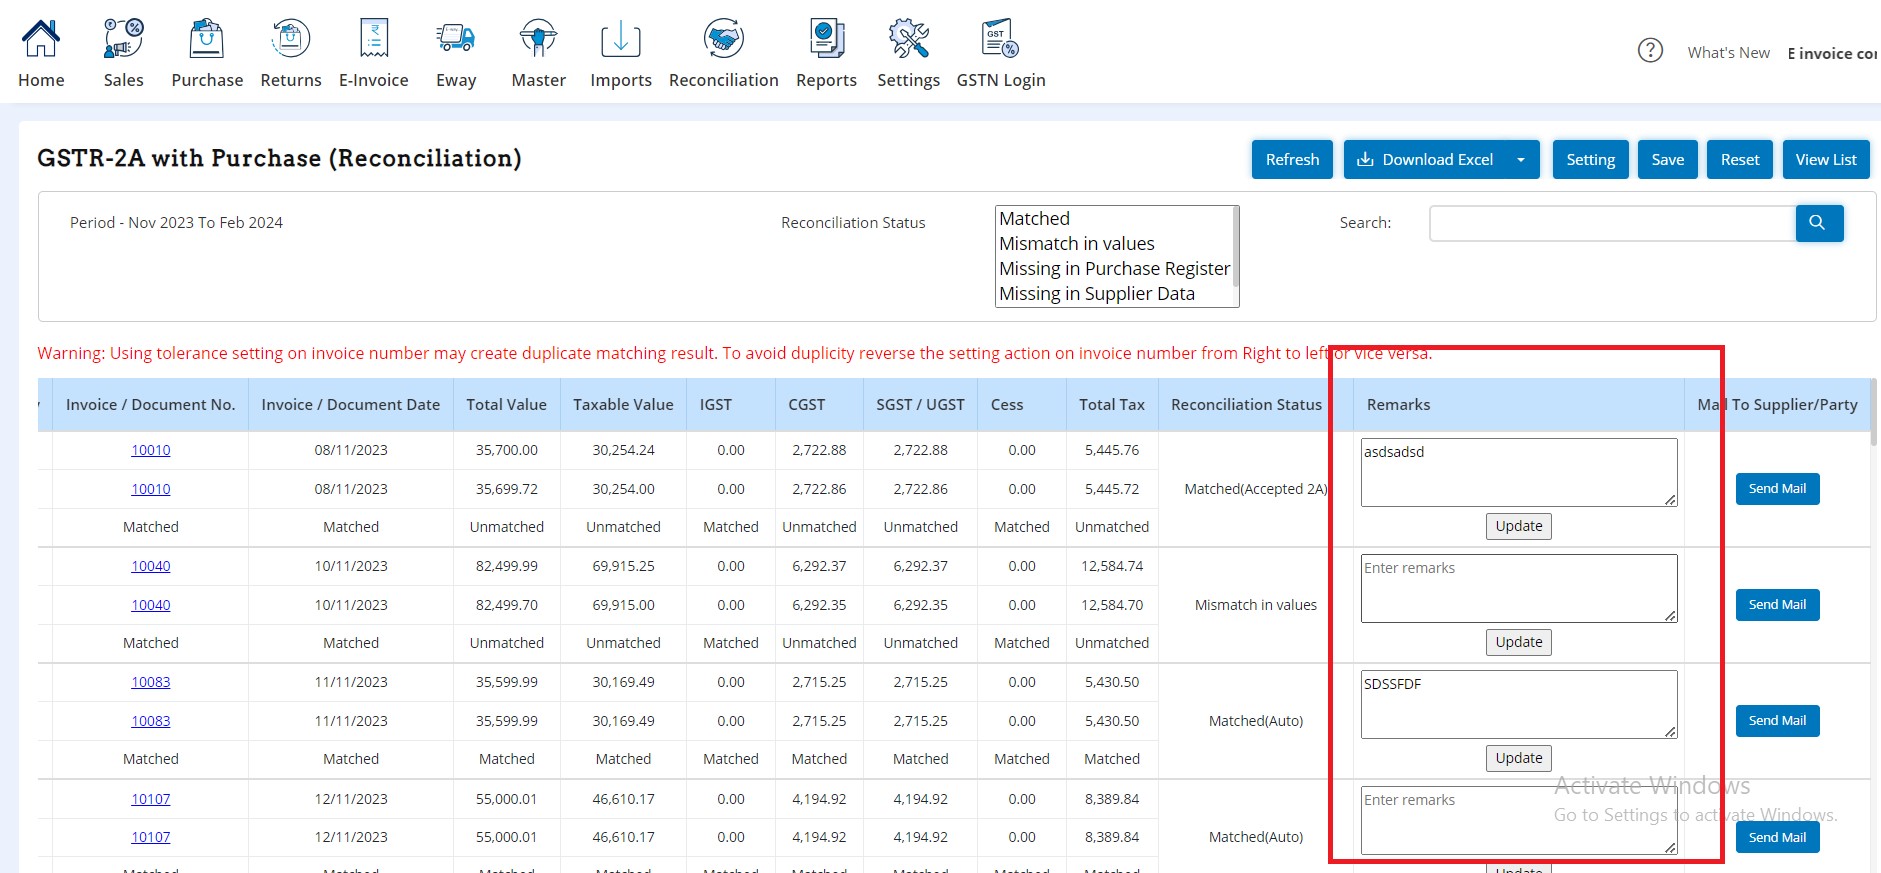Click Update for invoice 10040 remarks
Image resolution: width=1881 pixels, height=873 pixels.
click(1519, 642)
